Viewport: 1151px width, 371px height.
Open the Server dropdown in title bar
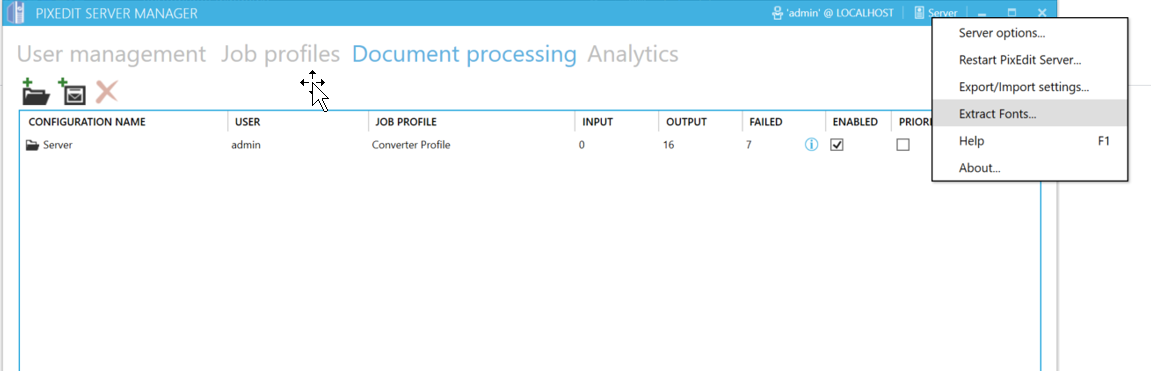click(936, 13)
